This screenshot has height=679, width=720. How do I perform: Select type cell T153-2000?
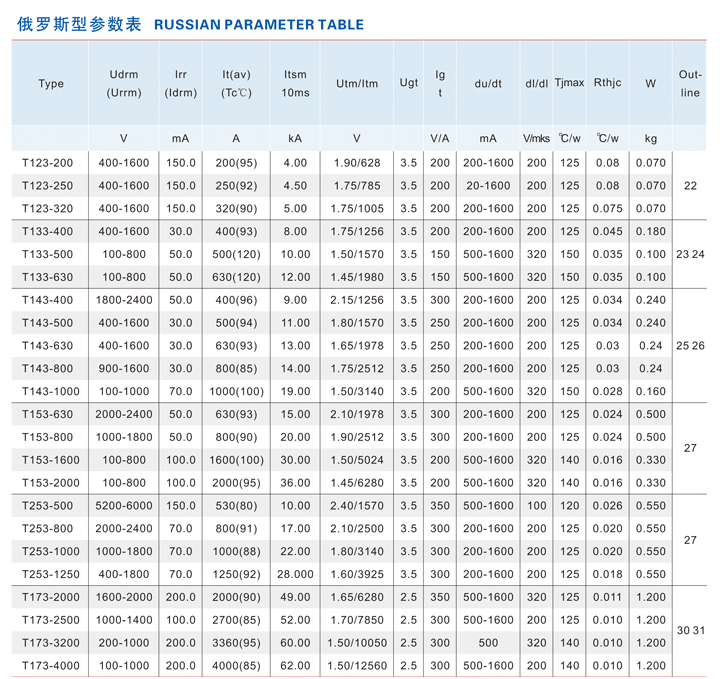tap(51, 483)
